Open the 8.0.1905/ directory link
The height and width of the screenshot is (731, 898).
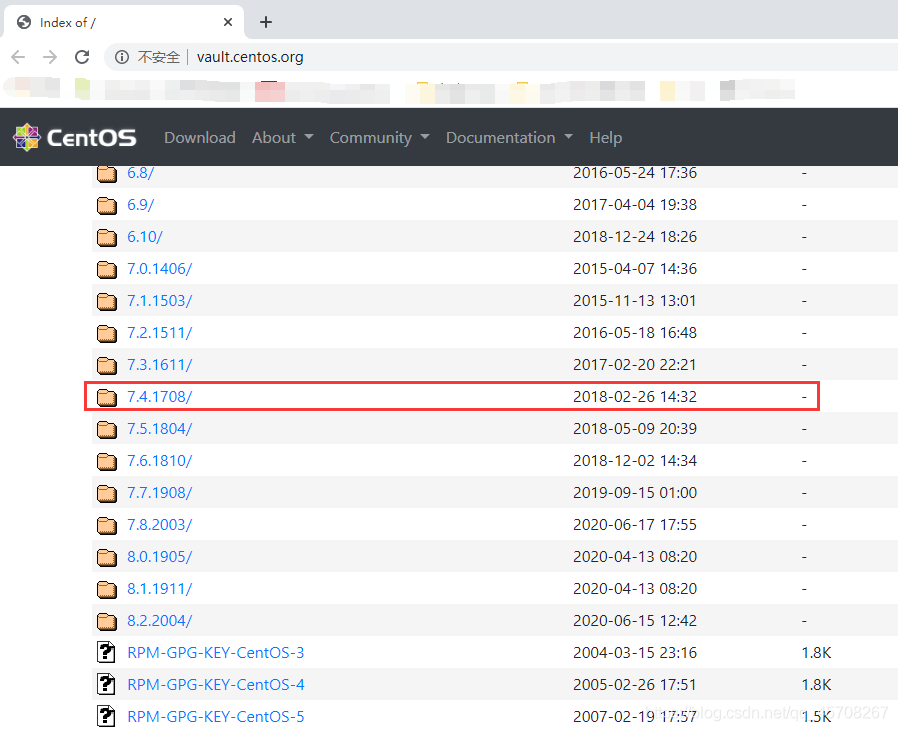[x=160, y=557]
